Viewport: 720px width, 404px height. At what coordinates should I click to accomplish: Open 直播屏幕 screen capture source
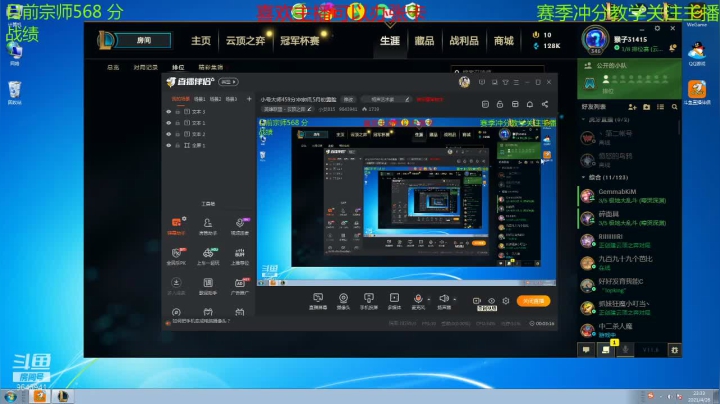click(318, 301)
